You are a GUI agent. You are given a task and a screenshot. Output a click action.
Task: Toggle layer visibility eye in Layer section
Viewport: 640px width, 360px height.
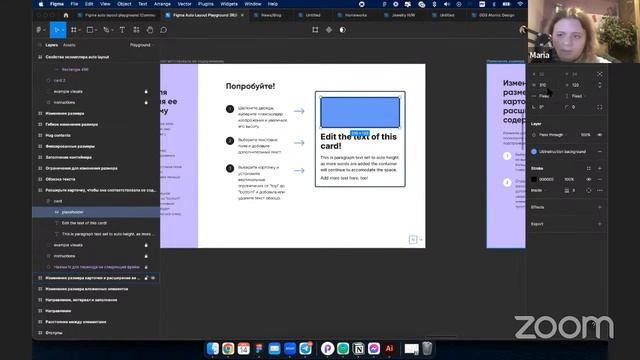pos(600,135)
